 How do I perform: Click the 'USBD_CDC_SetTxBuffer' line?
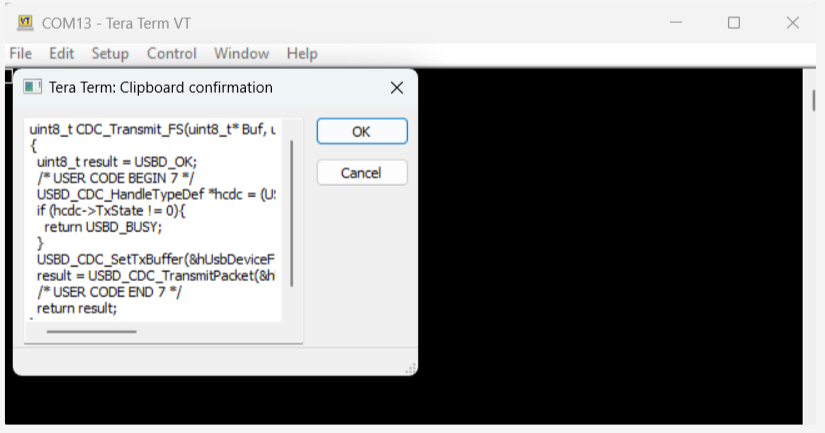(x=156, y=260)
